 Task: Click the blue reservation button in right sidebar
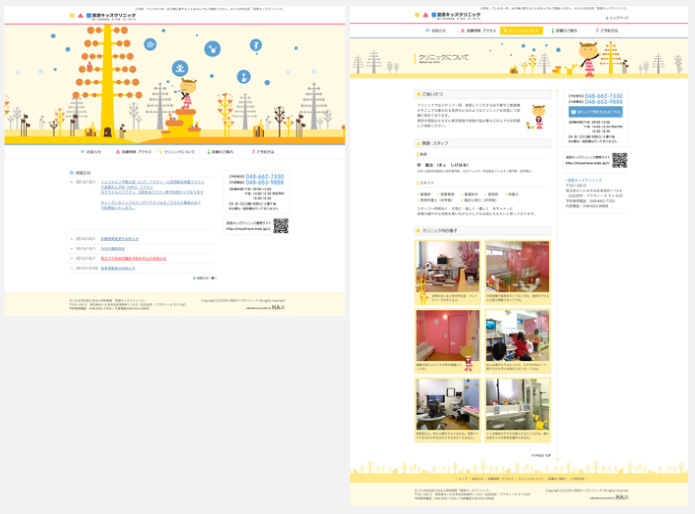tap(596, 112)
